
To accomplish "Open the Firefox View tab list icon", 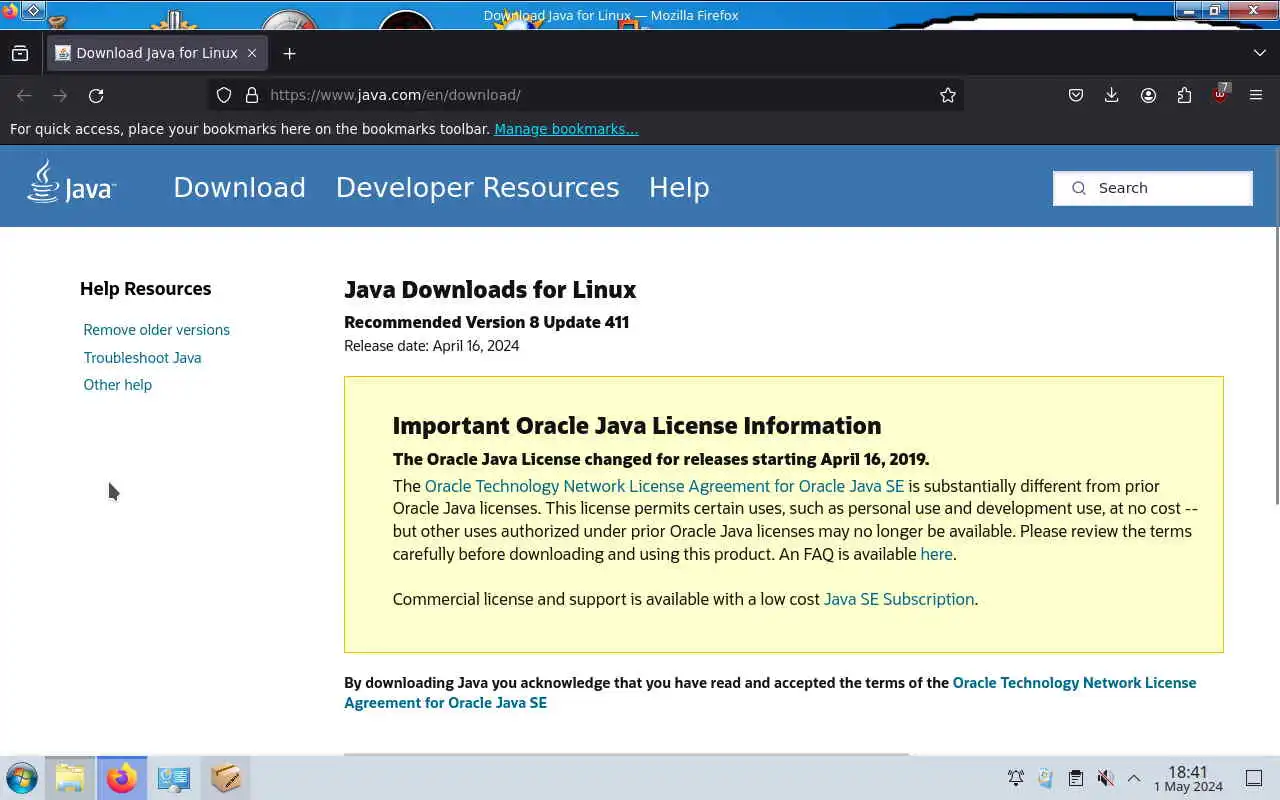I will click(20, 53).
